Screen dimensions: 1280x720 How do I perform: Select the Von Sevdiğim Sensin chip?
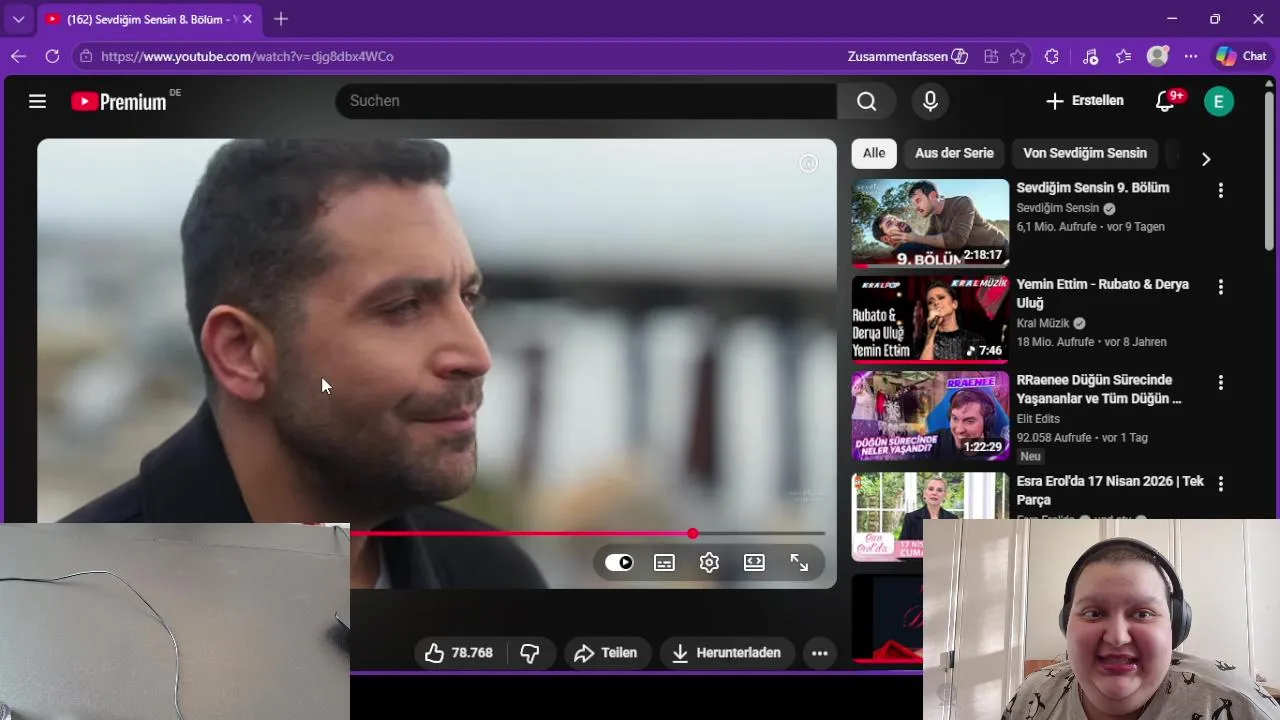click(1085, 153)
